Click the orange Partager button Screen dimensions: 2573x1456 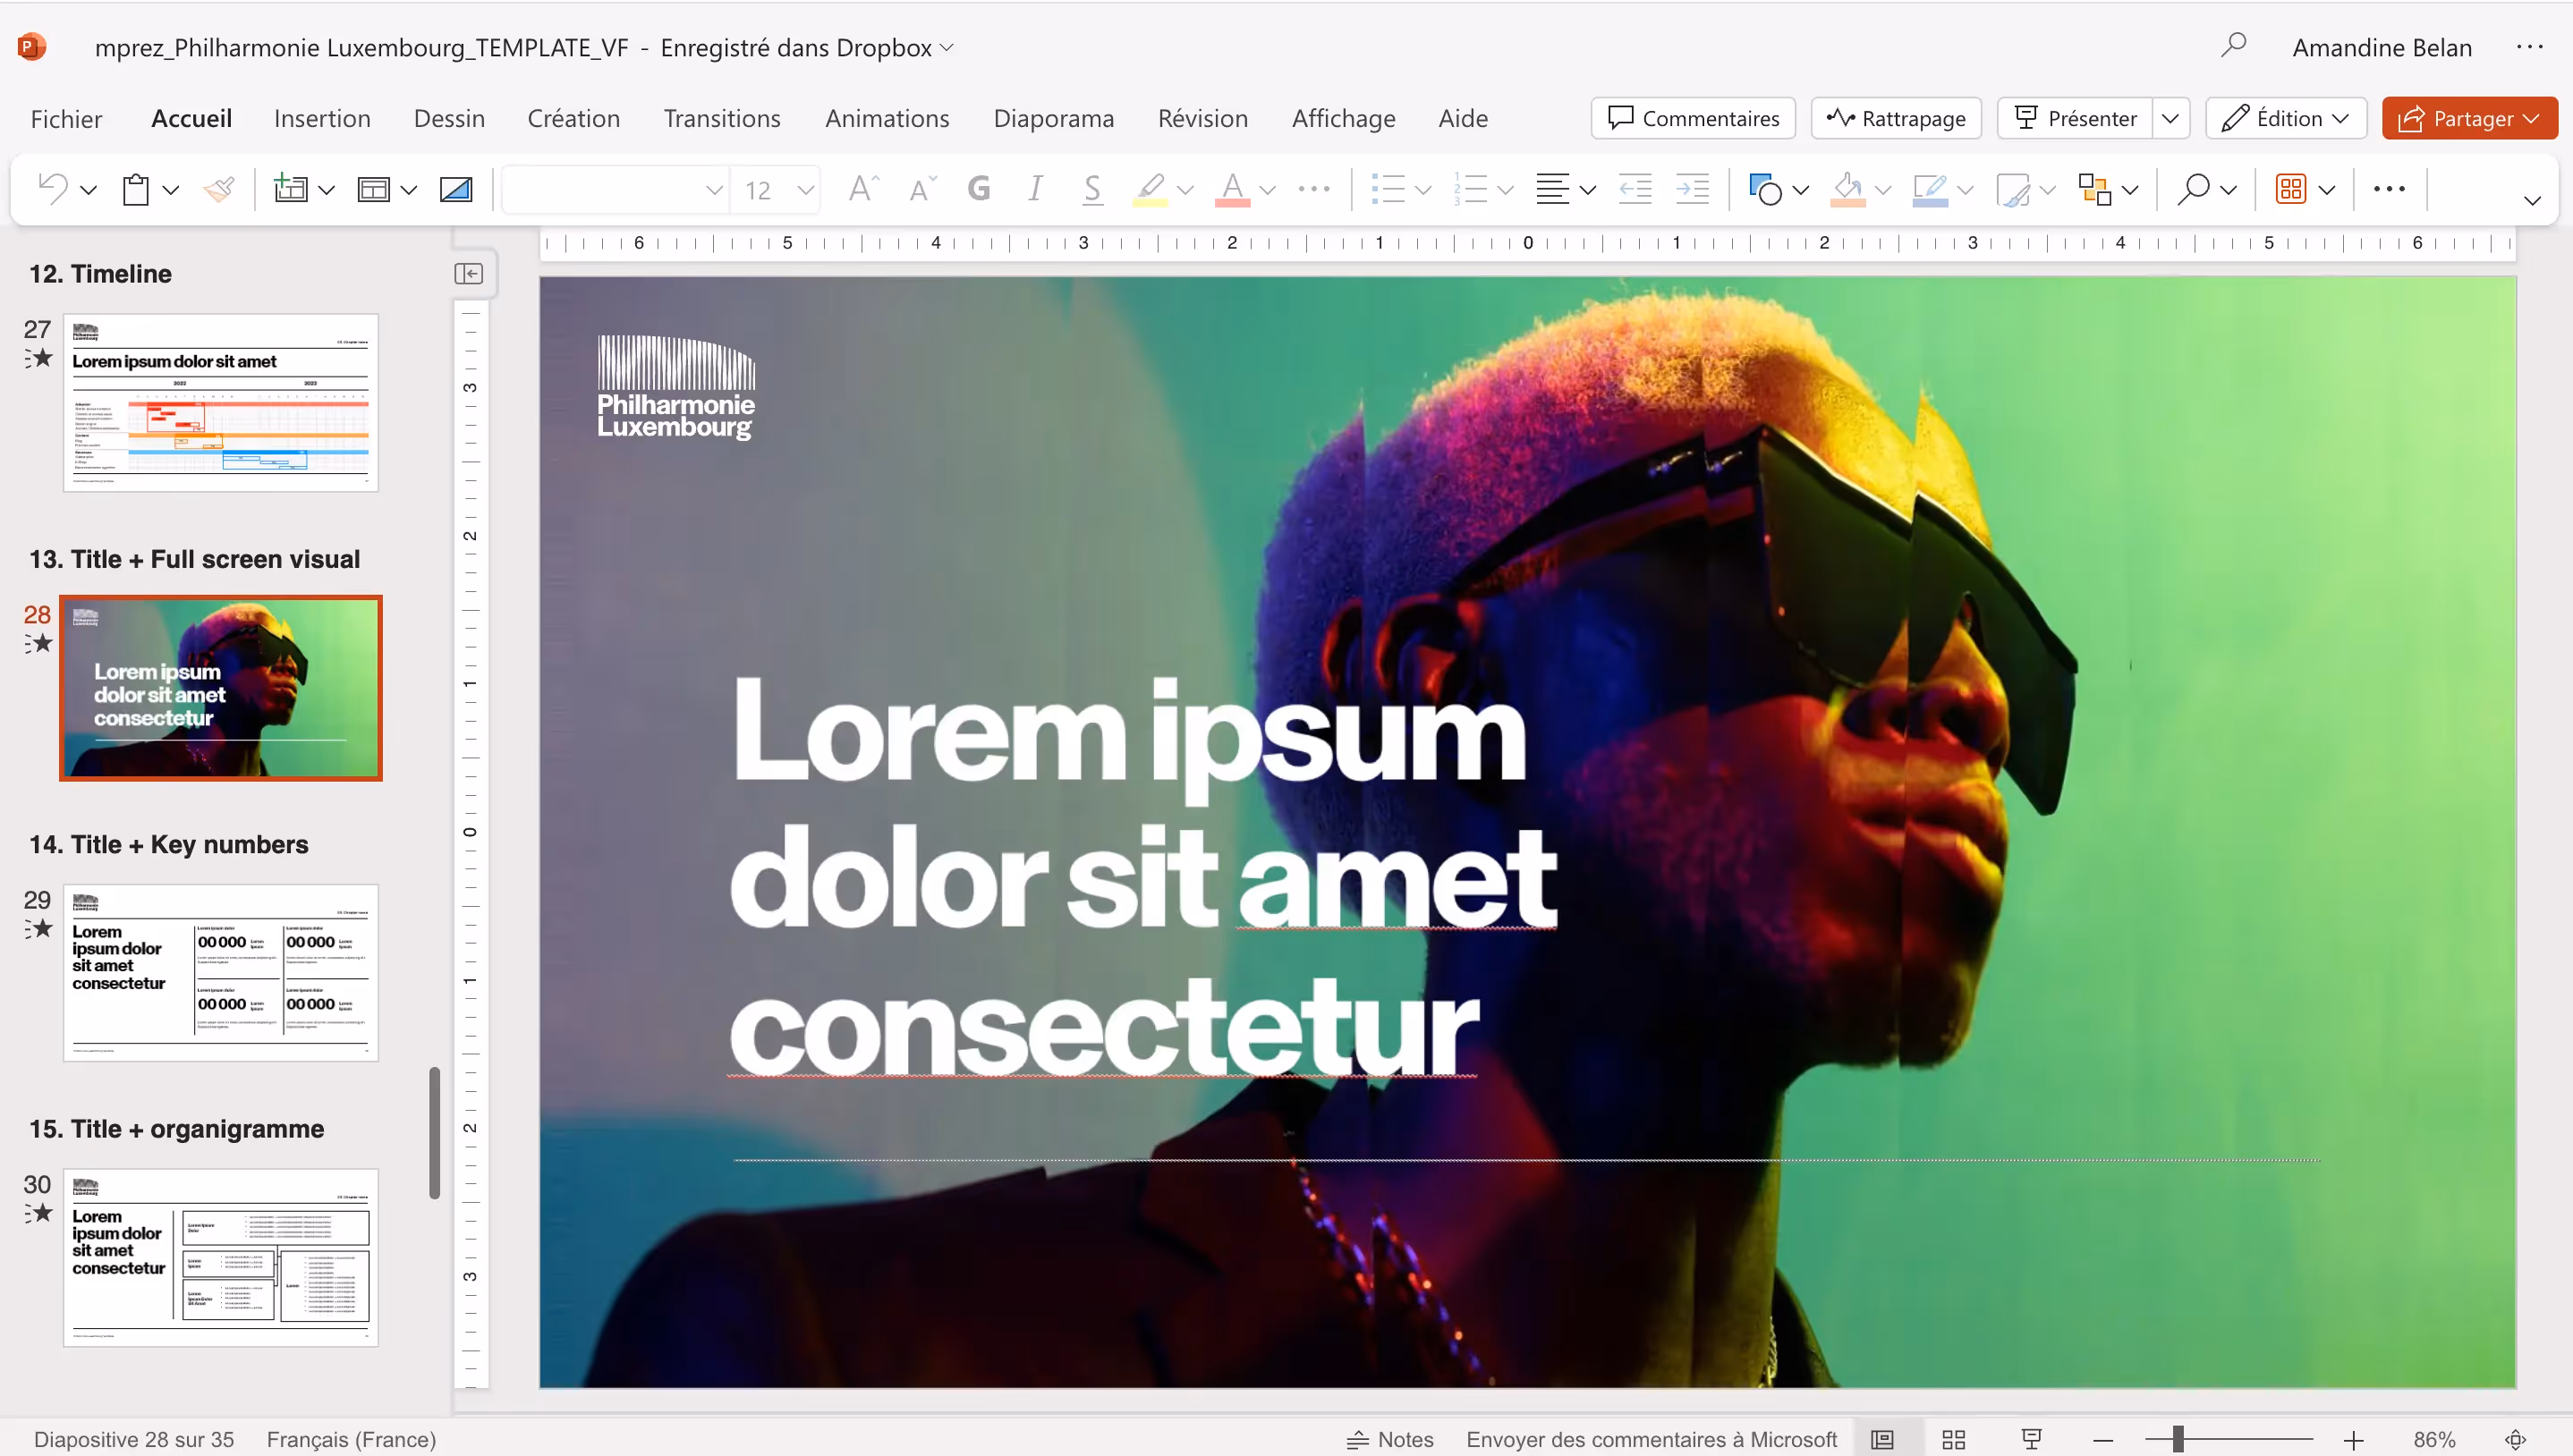2469,118
